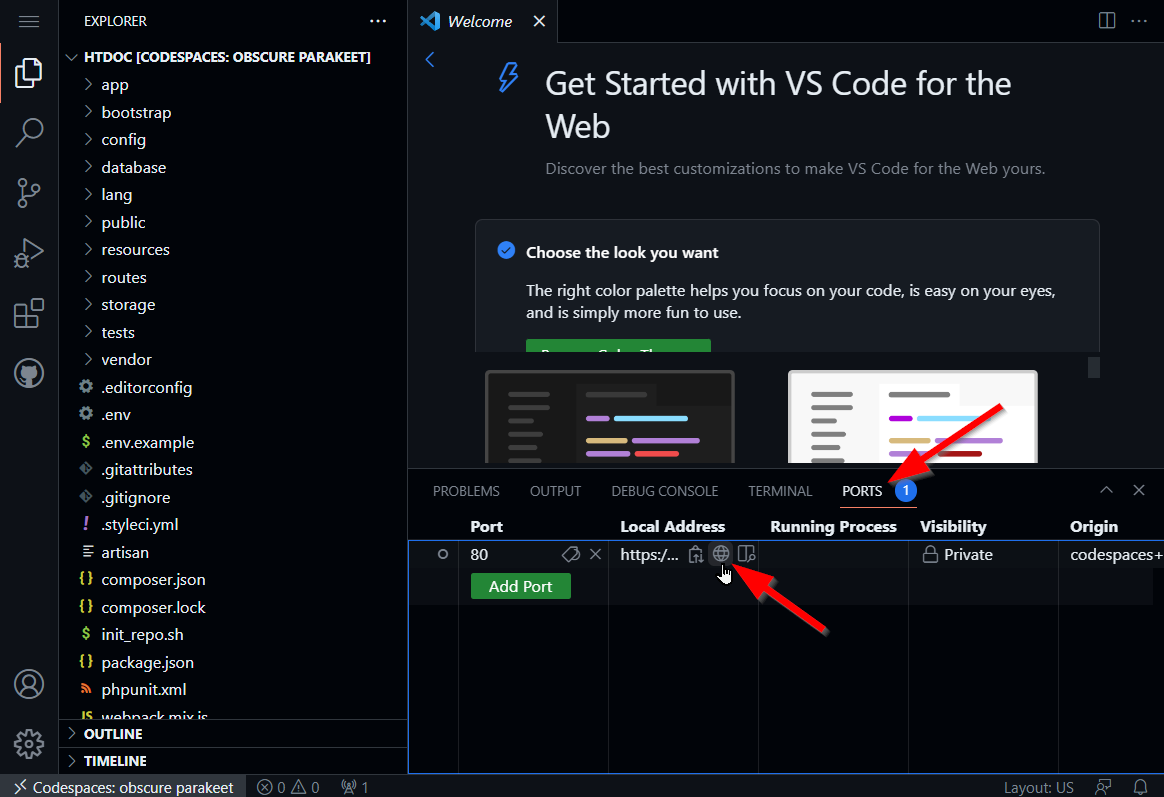Click the port 80 https local address
This screenshot has height=797, width=1164.
point(649,554)
